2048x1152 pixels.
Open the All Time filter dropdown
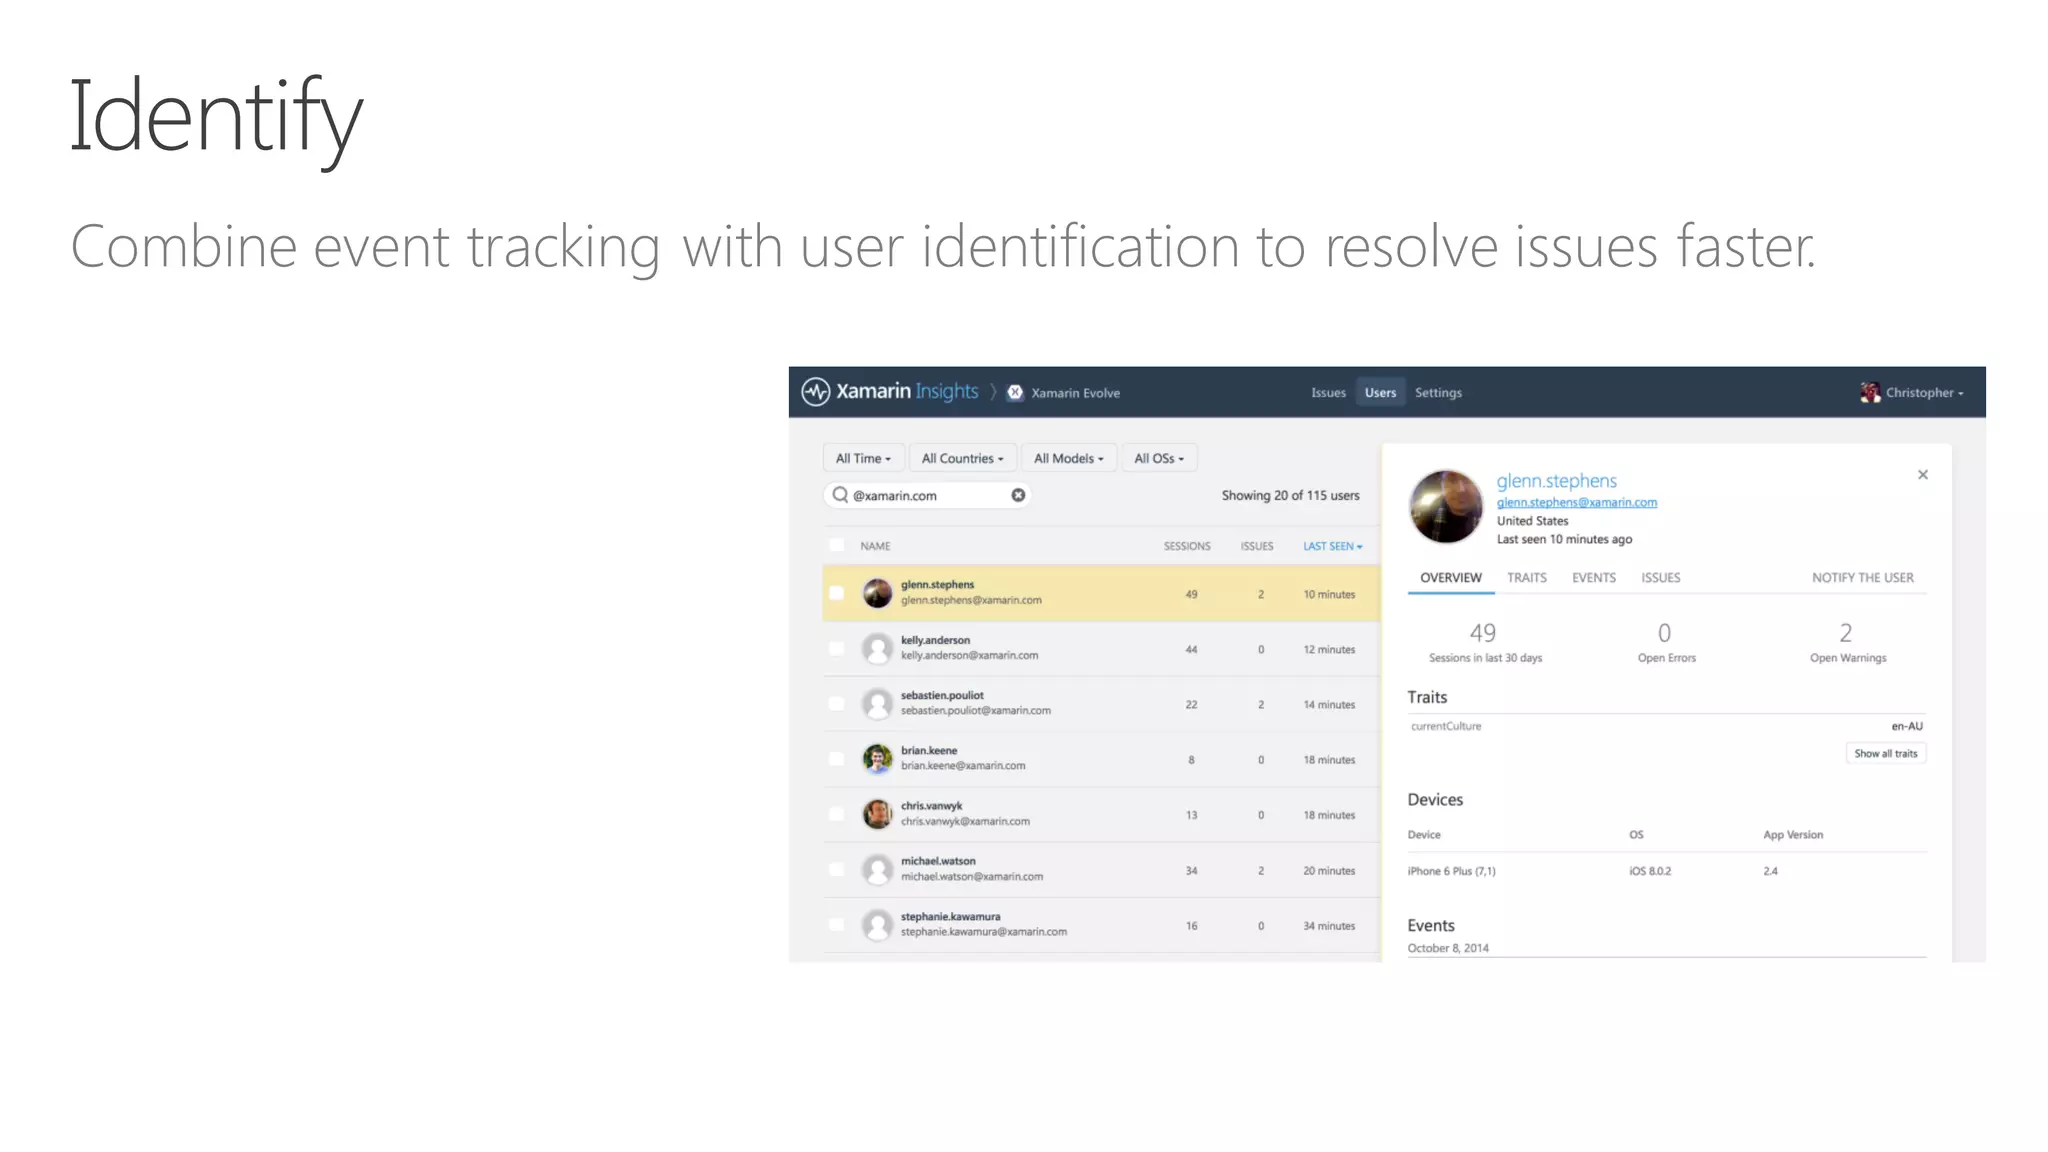click(863, 458)
